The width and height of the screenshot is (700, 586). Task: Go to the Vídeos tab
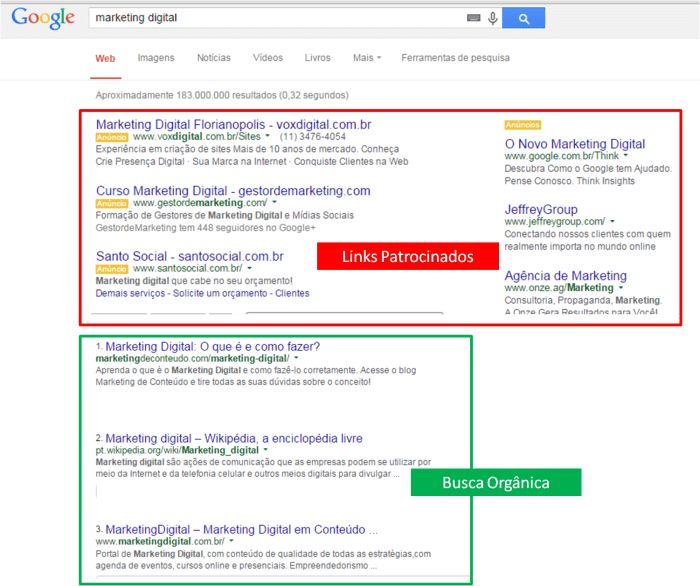coord(268,58)
